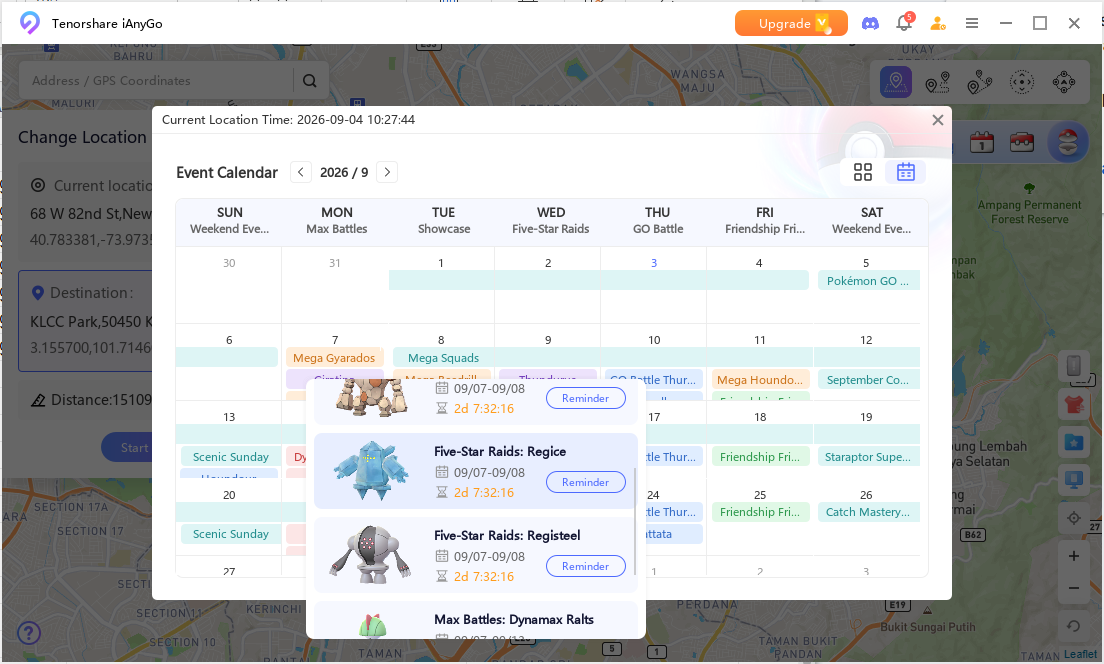Open Max Battles: Dynamax Ralts entry
The width and height of the screenshot is (1104, 664).
tap(475, 620)
